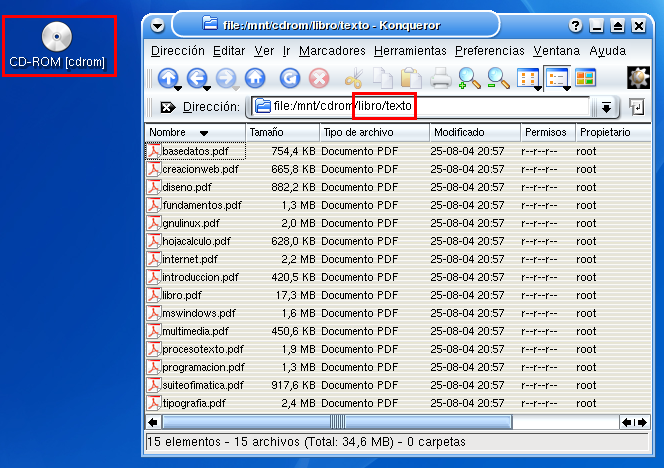
Task: Open the Herramientas menu
Action: pyautogui.click(x=410, y=51)
